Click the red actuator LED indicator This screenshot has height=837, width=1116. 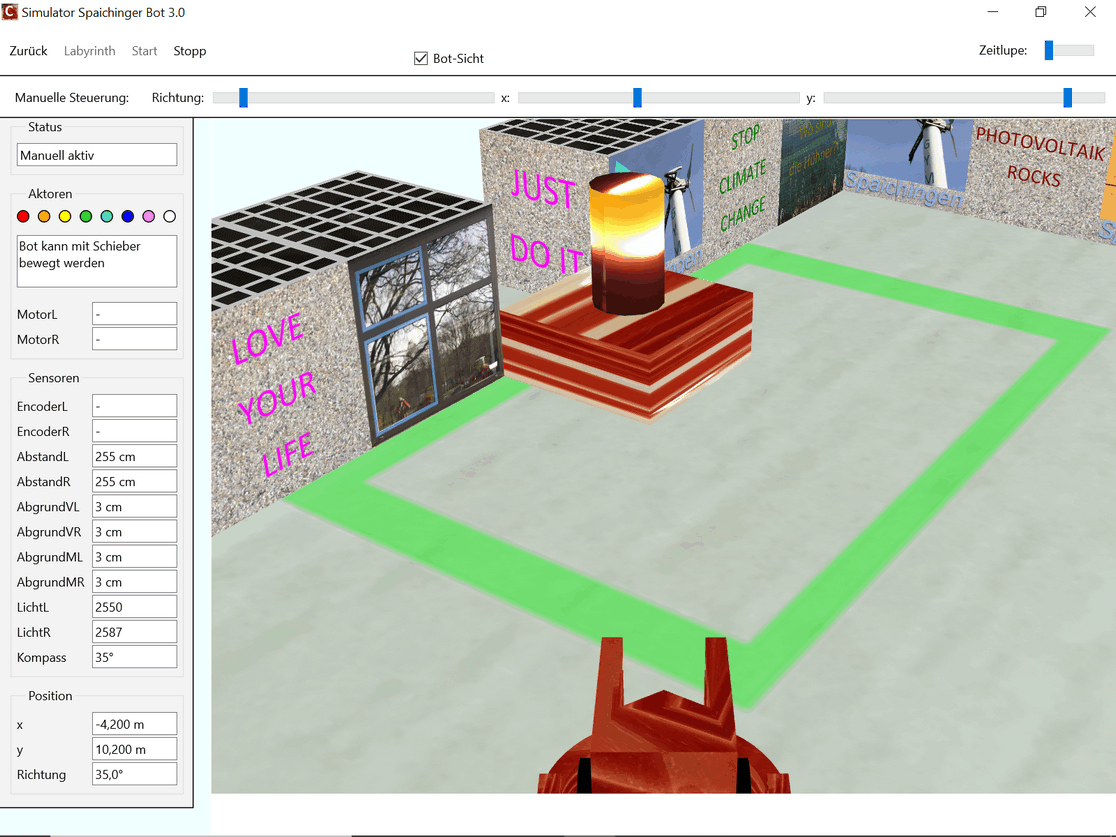tap(23, 216)
